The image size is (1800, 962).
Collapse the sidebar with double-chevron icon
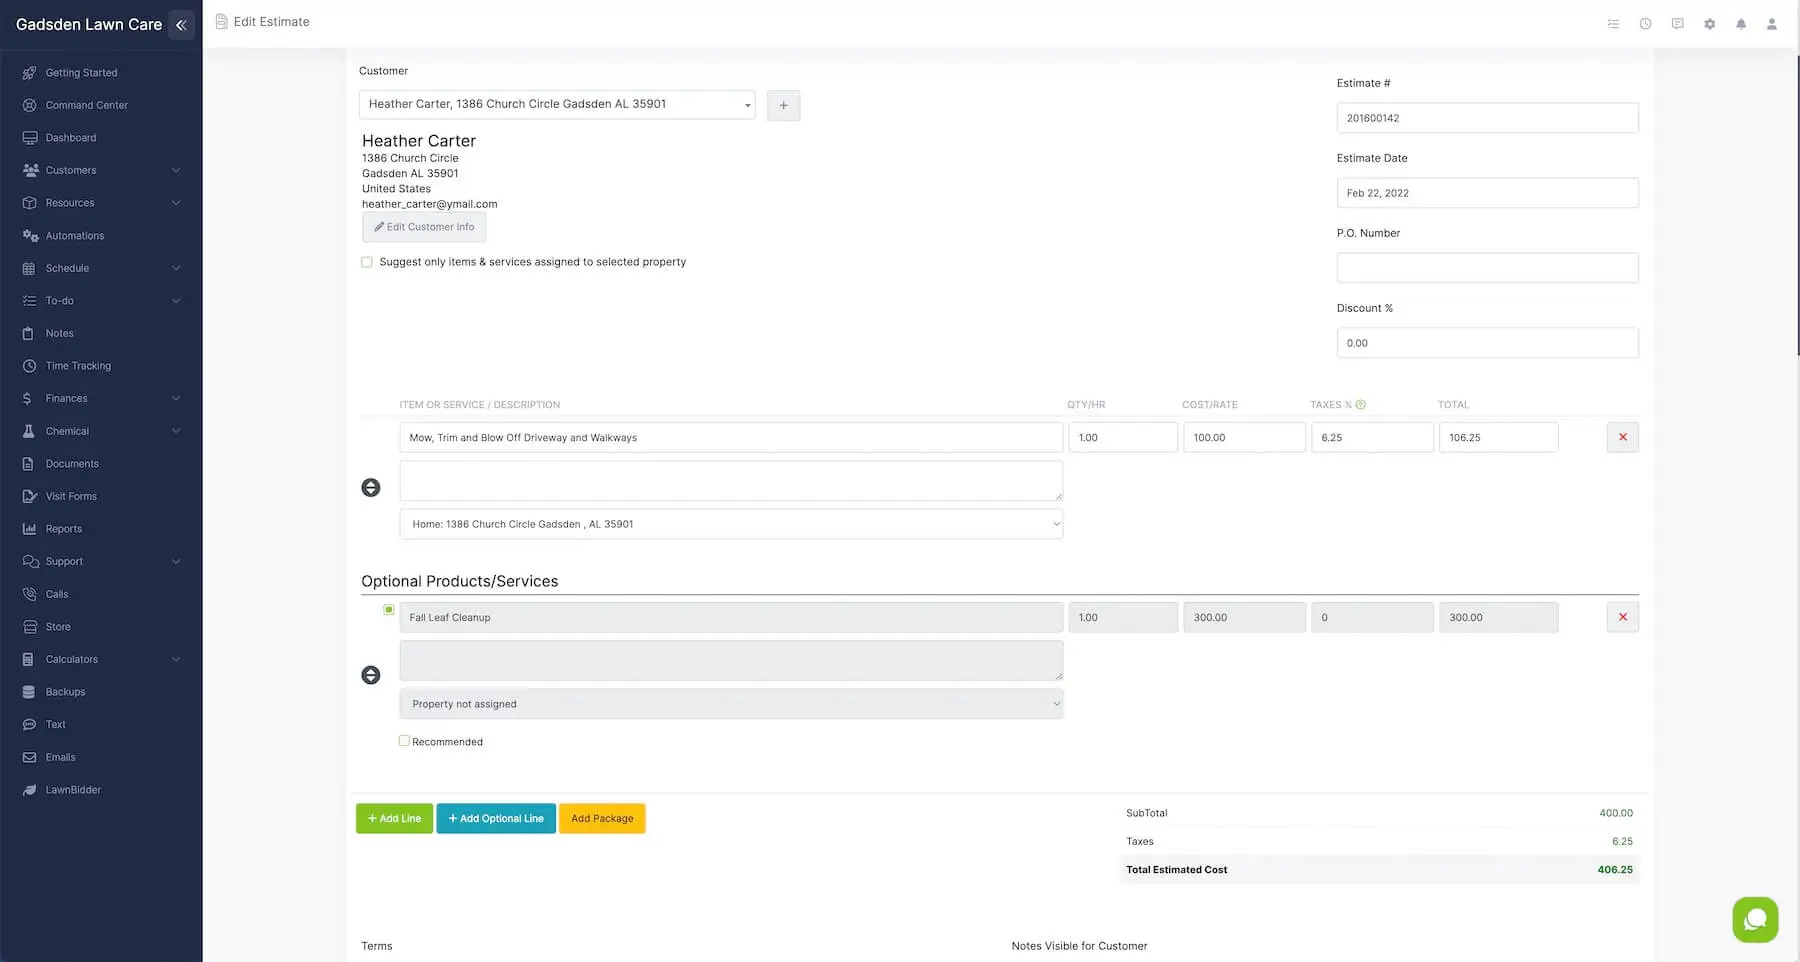click(x=181, y=25)
